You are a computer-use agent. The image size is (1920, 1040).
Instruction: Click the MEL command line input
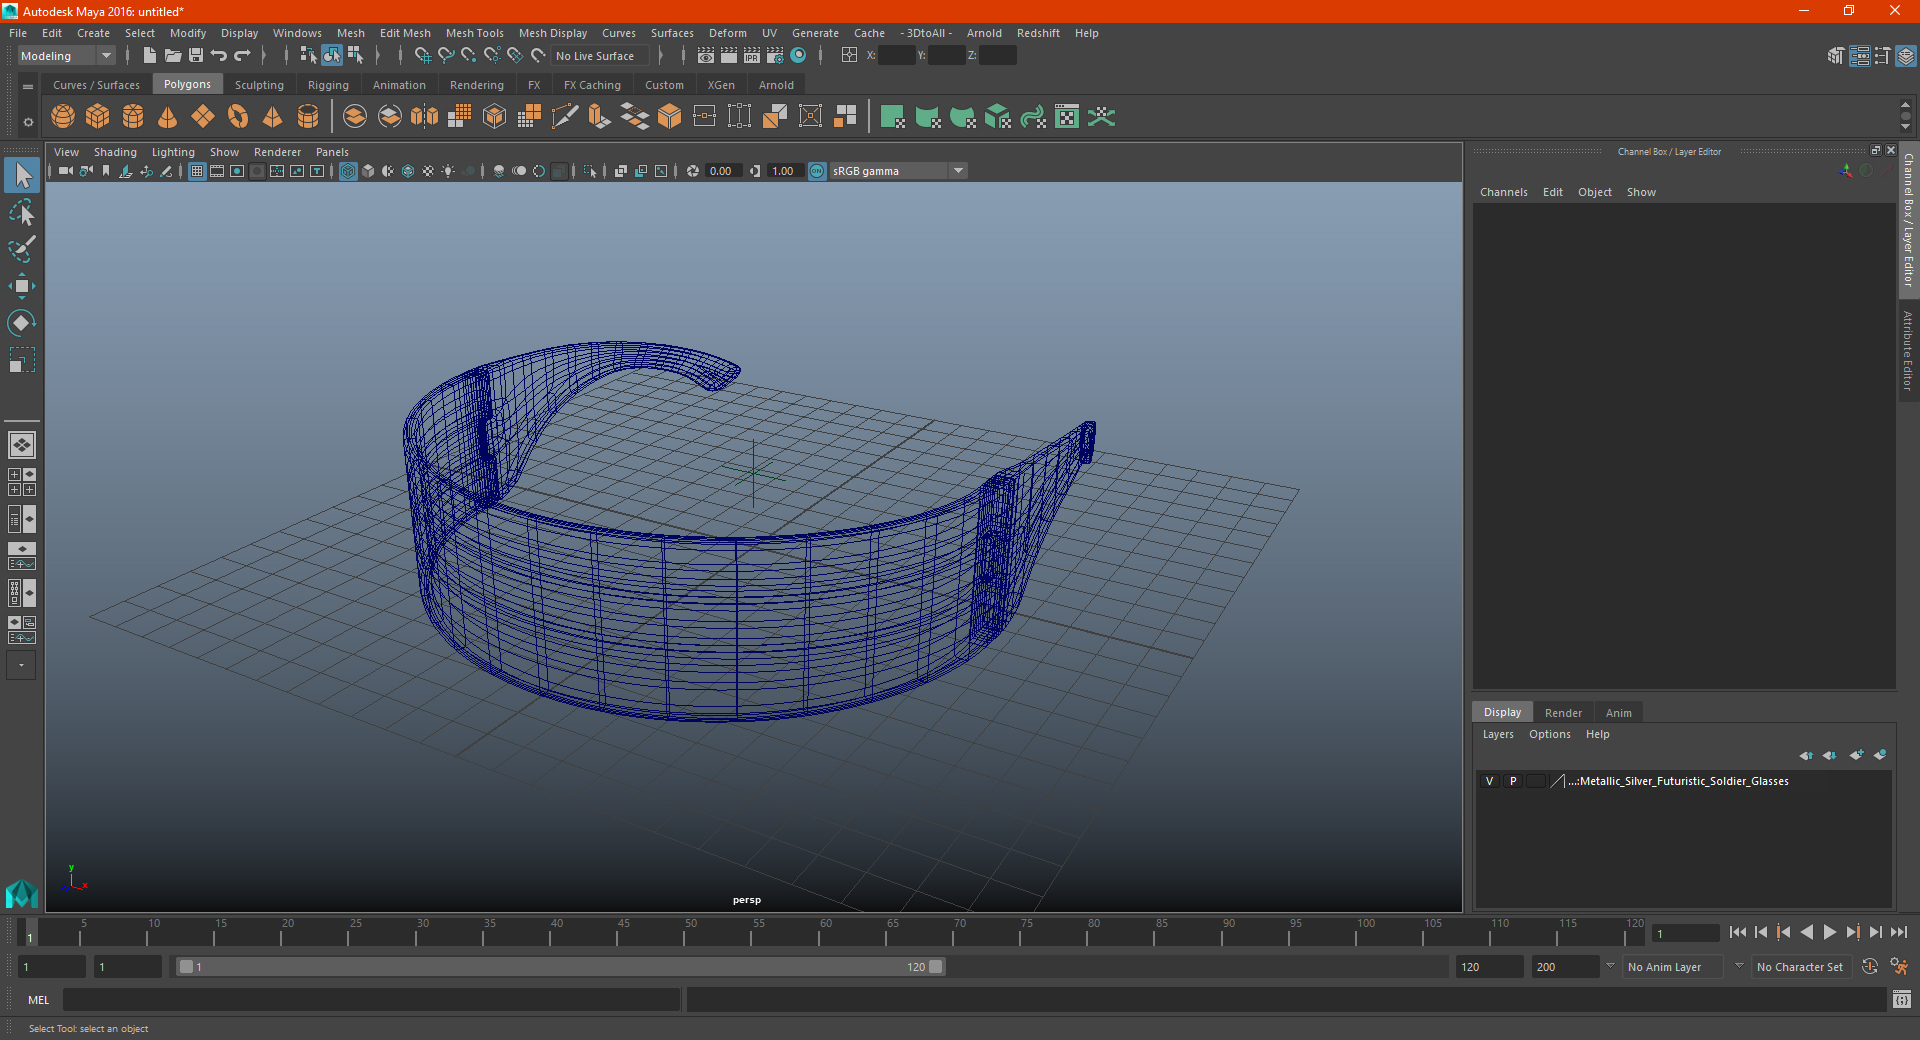click(371, 999)
